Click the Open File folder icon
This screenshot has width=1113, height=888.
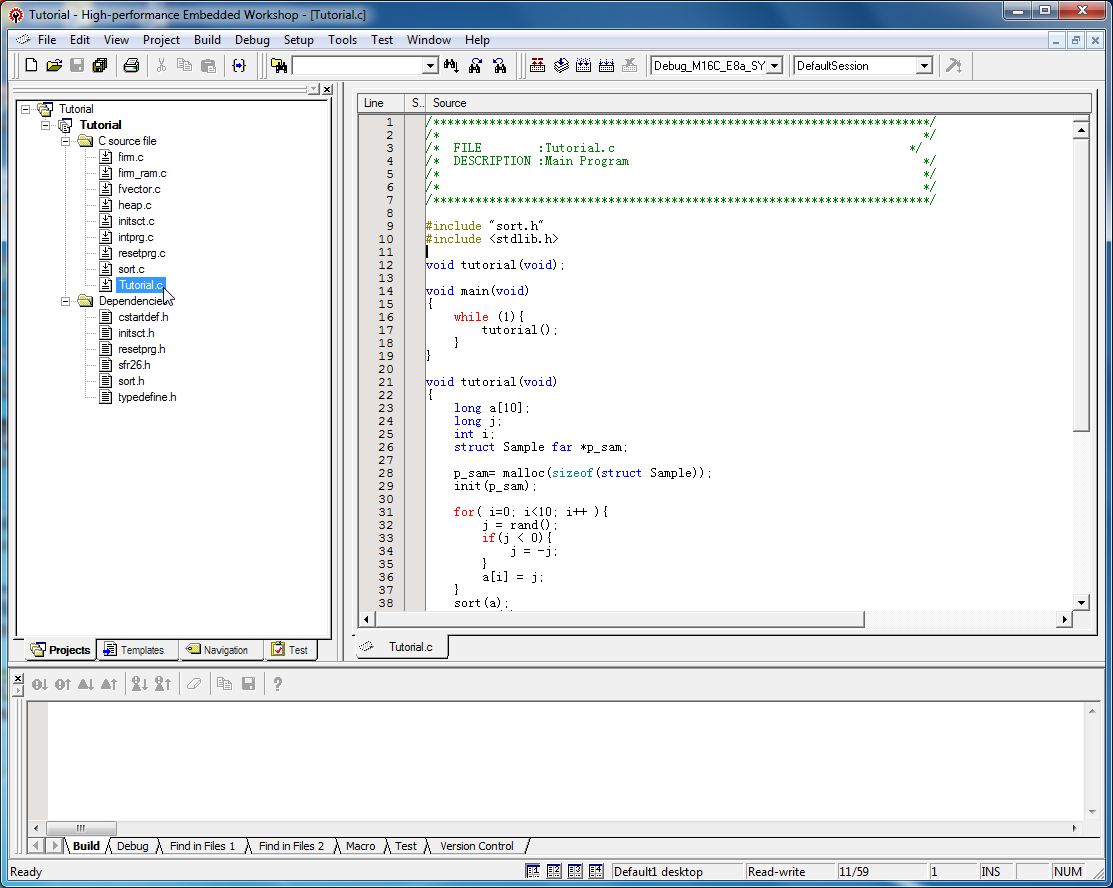pyautogui.click(x=54, y=66)
